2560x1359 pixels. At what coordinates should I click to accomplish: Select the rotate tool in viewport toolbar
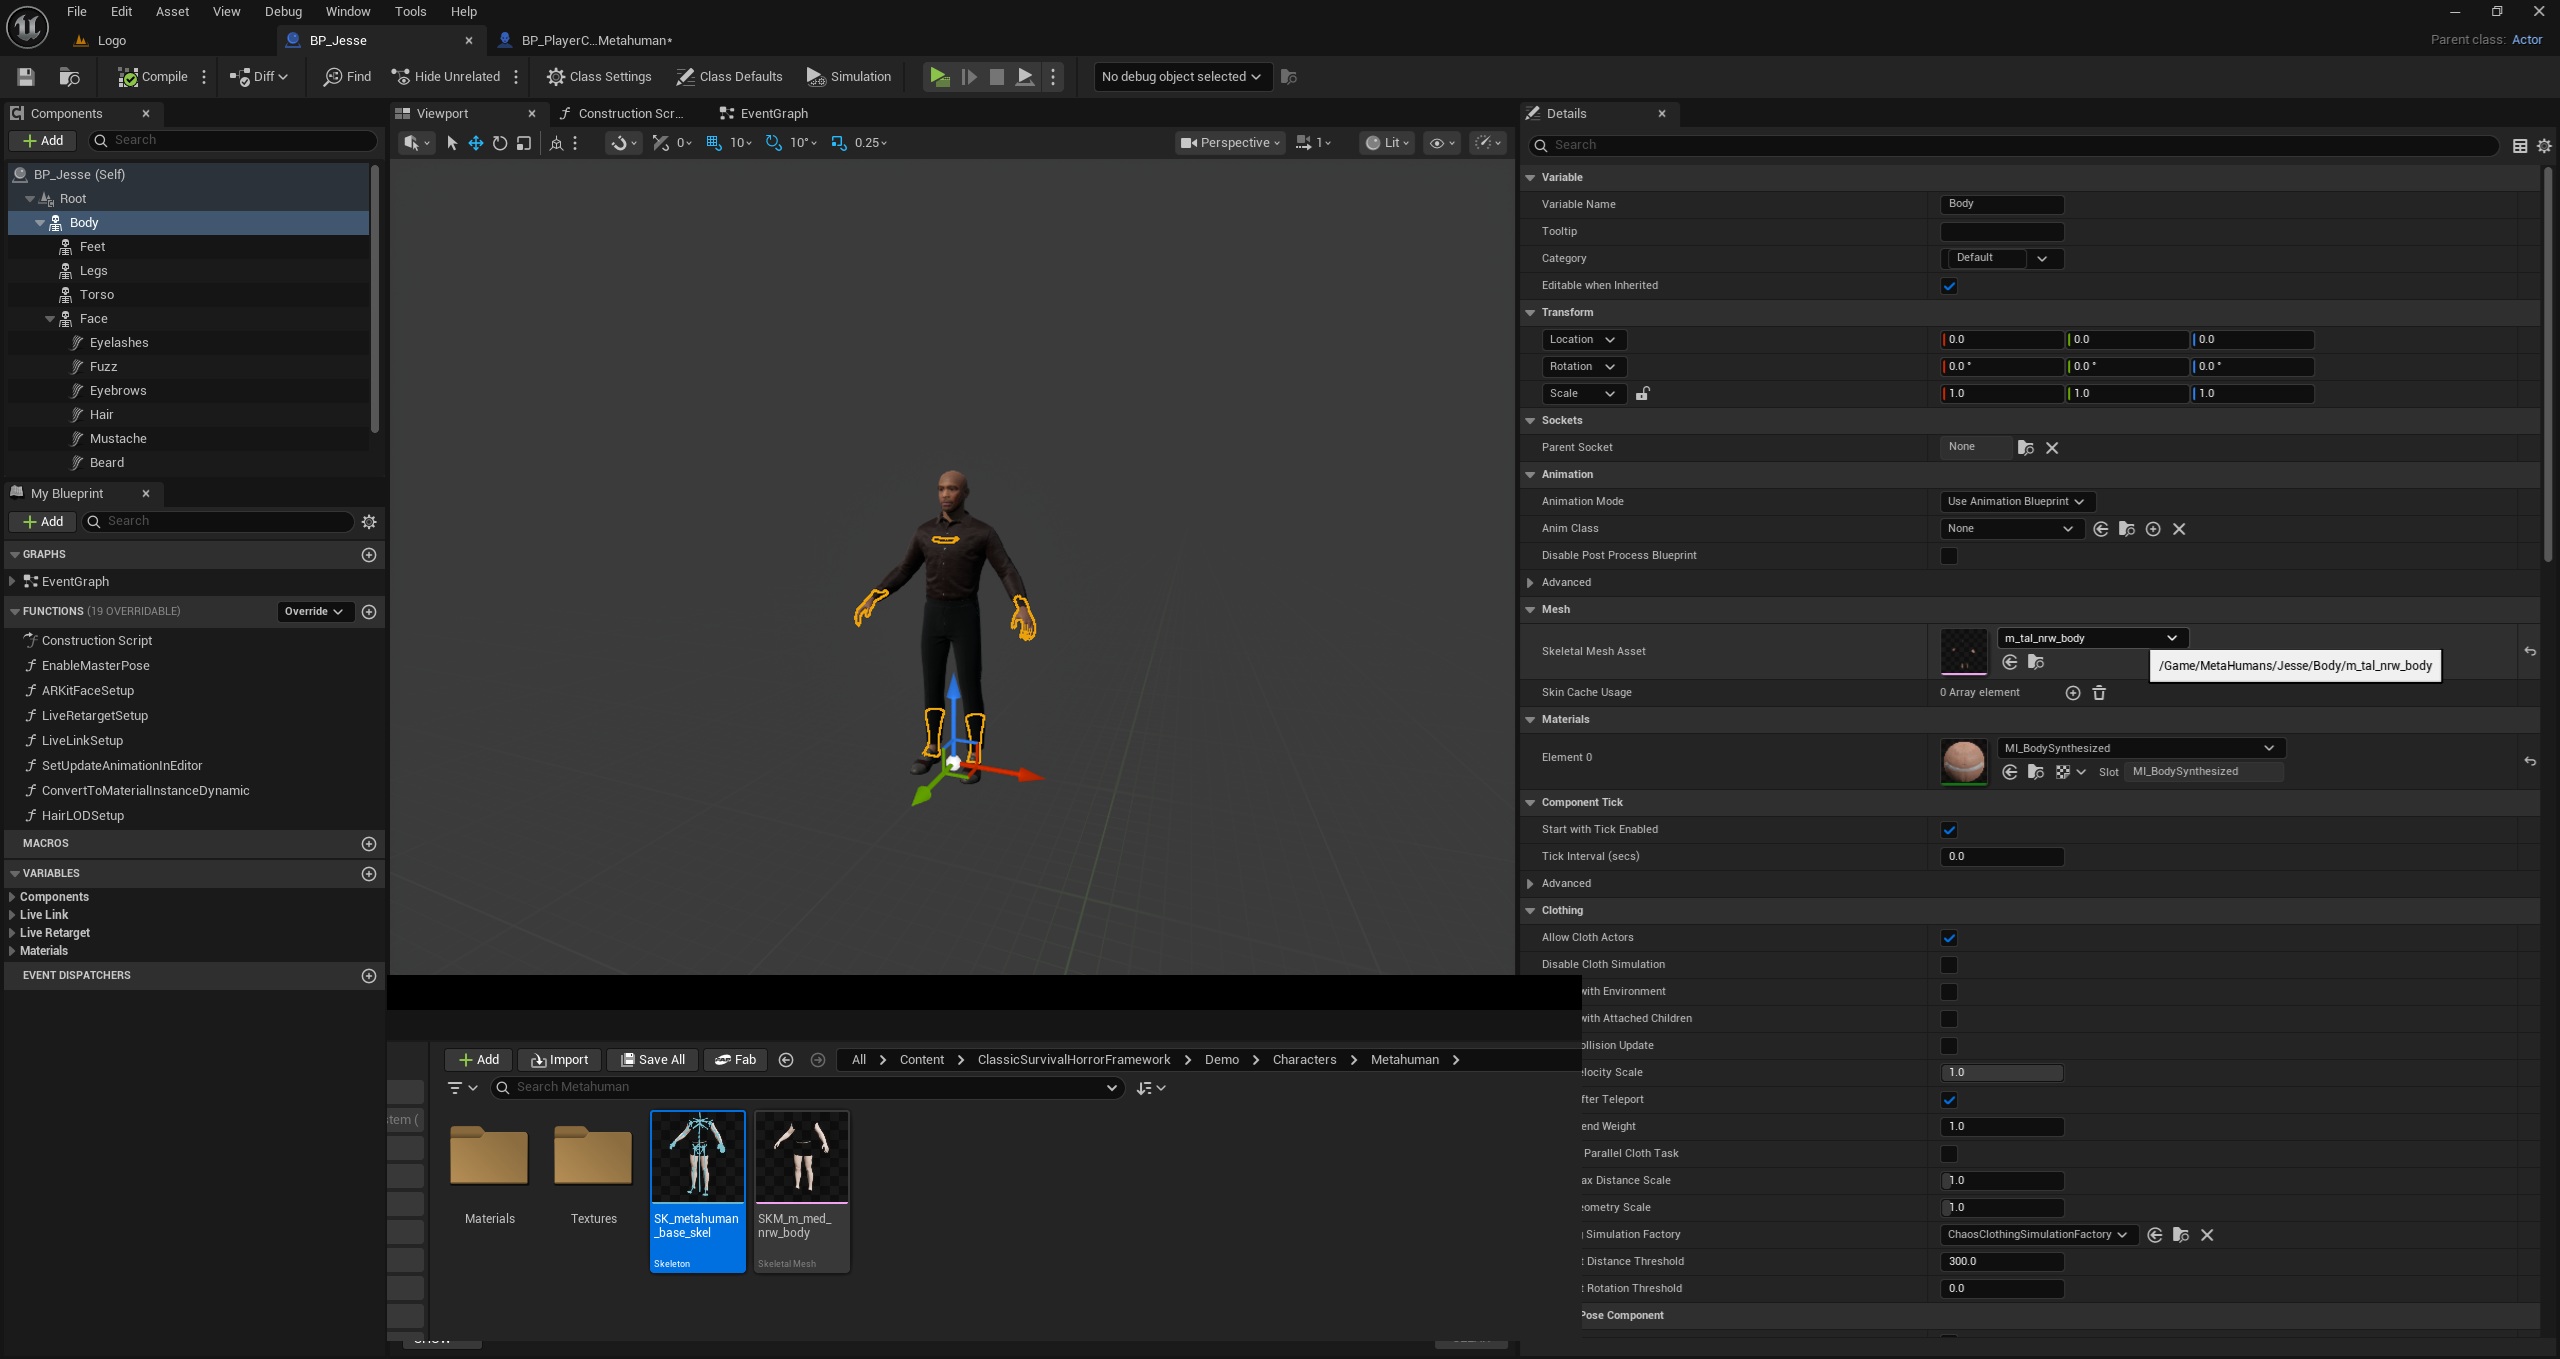(x=500, y=143)
